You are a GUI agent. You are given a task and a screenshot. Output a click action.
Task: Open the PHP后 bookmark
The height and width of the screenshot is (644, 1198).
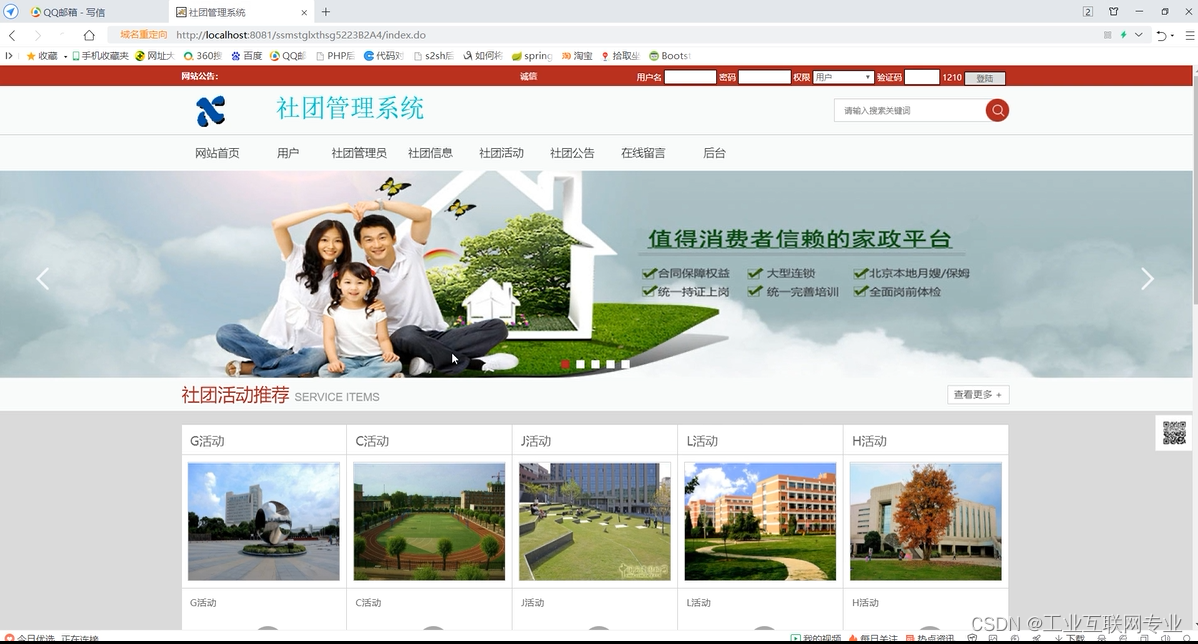[335, 56]
